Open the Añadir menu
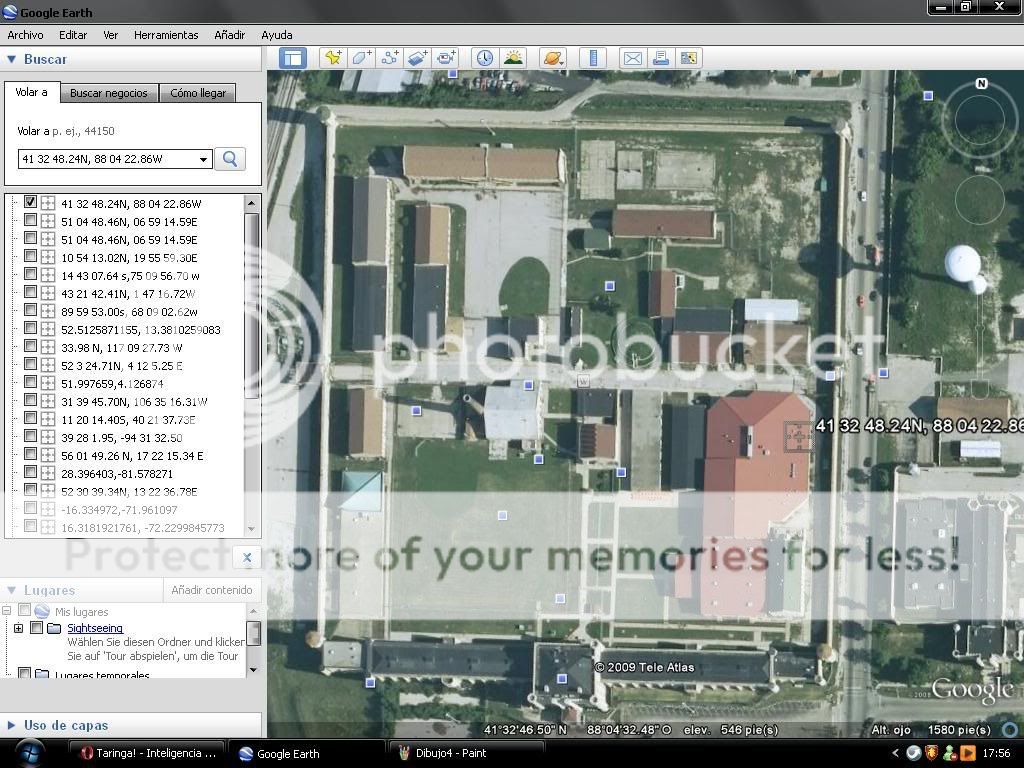 pyautogui.click(x=230, y=35)
